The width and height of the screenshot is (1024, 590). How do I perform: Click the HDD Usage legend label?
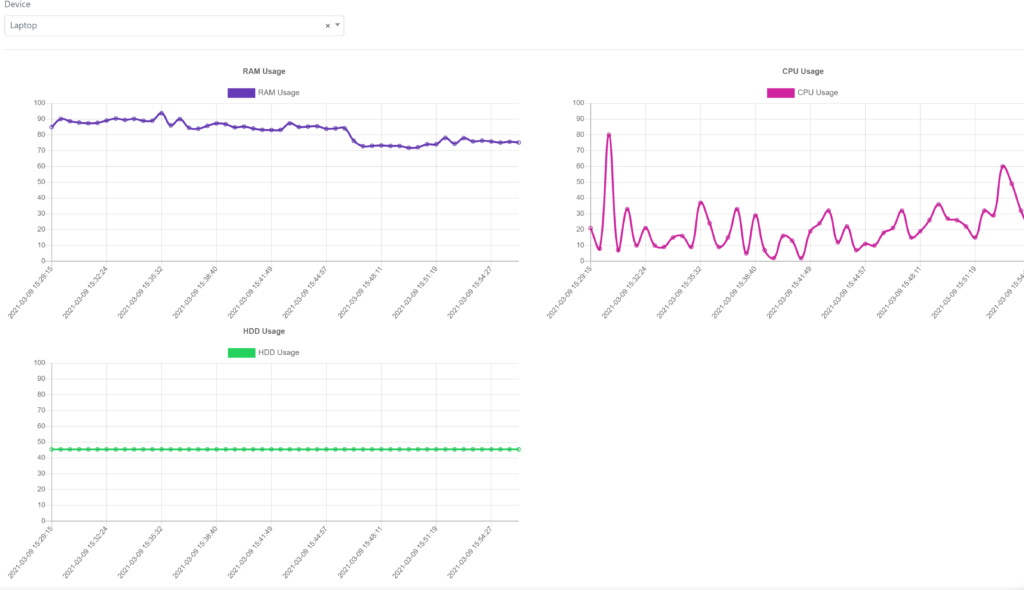(x=279, y=353)
